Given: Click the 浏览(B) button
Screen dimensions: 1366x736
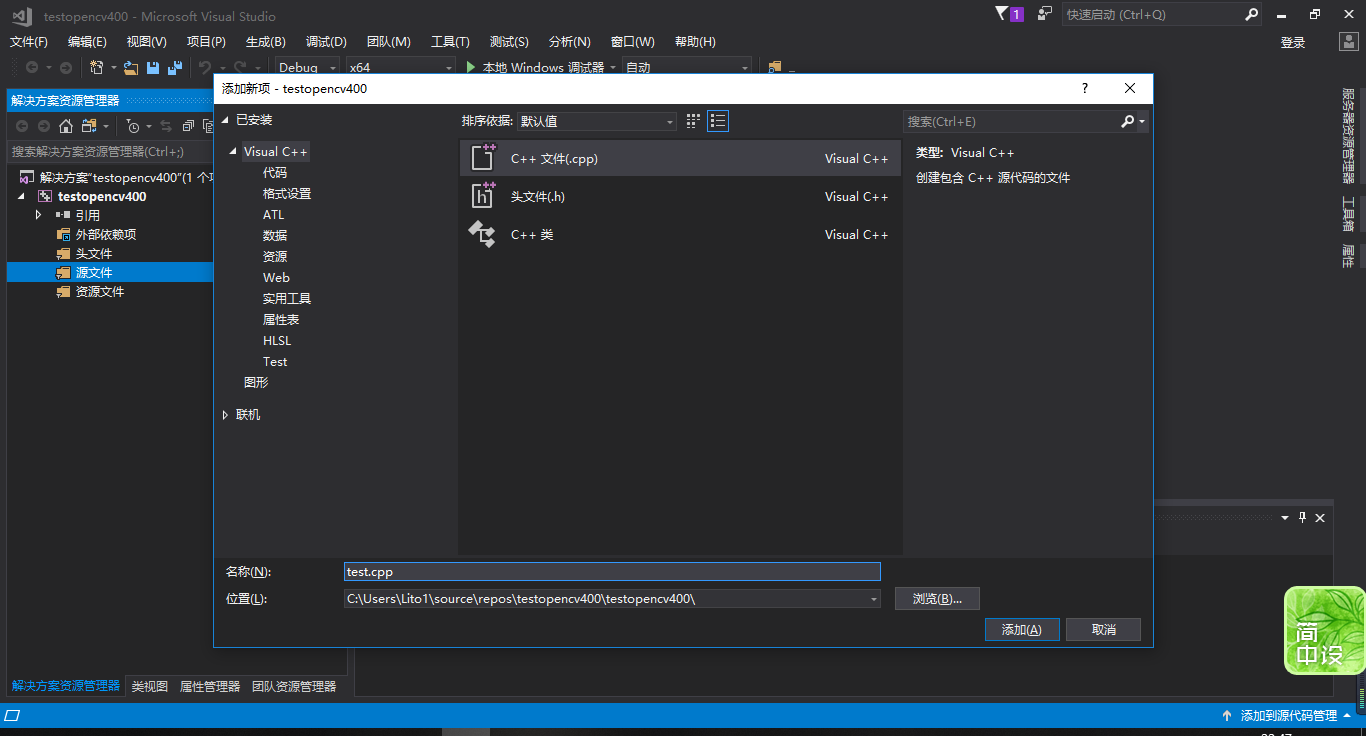Looking at the screenshot, I should pos(937,598).
